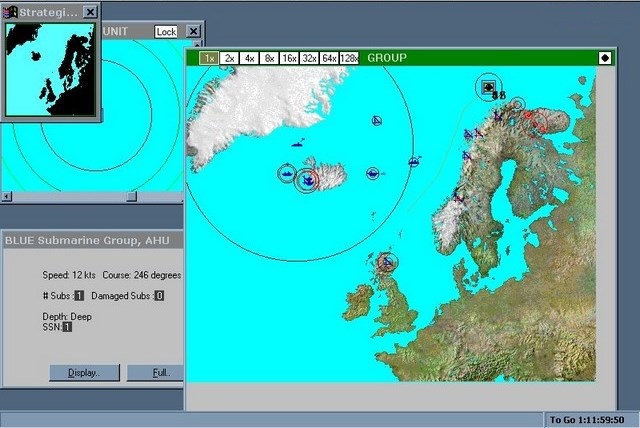The width and height of the screenshot is (640, 428).
Task: Set time compression to 1x
Action: [x=208, y=58]
